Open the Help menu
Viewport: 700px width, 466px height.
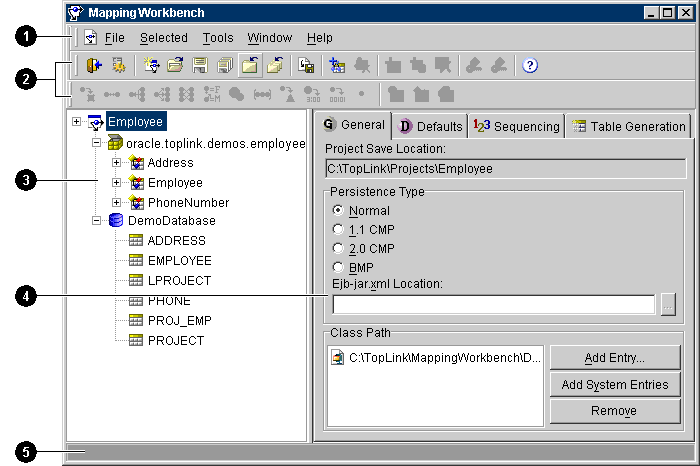click(320, 38)
